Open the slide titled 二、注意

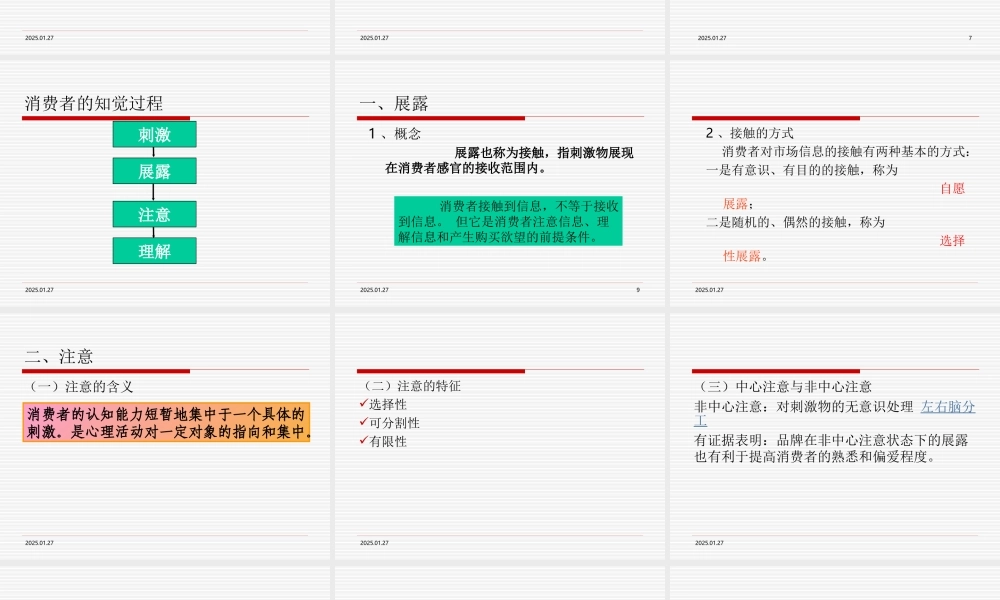pos(57,354)
